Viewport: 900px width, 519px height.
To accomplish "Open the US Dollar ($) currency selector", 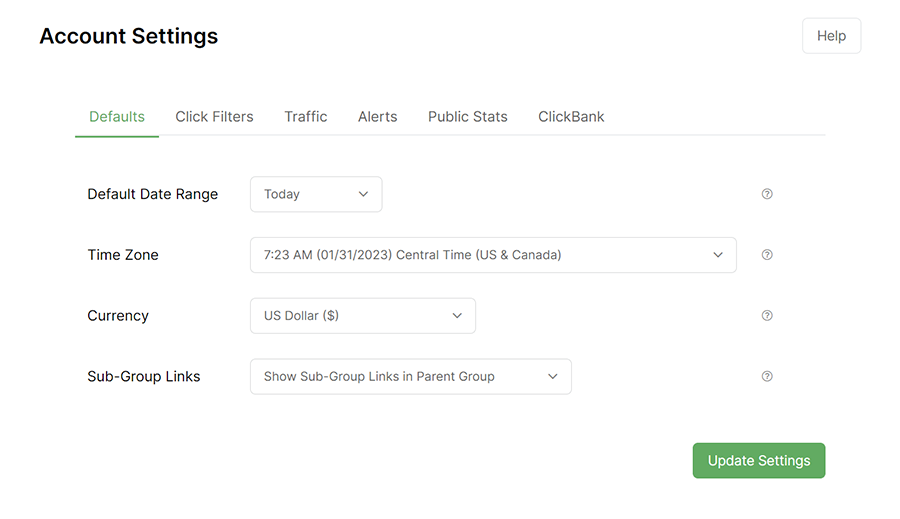I will coord(362,316).
